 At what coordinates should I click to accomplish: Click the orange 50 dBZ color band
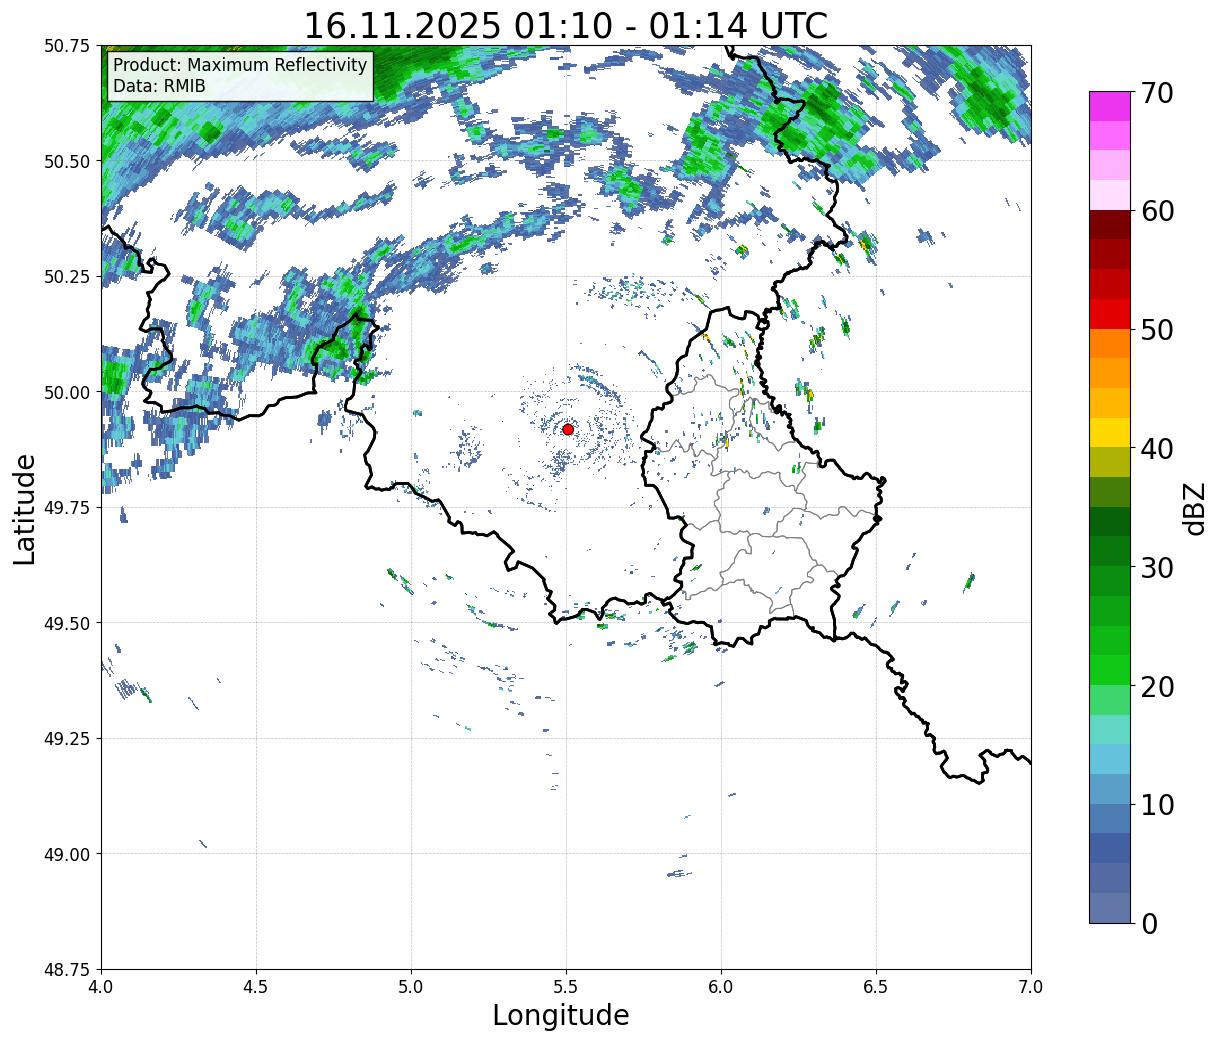(x=1110, y=343)
